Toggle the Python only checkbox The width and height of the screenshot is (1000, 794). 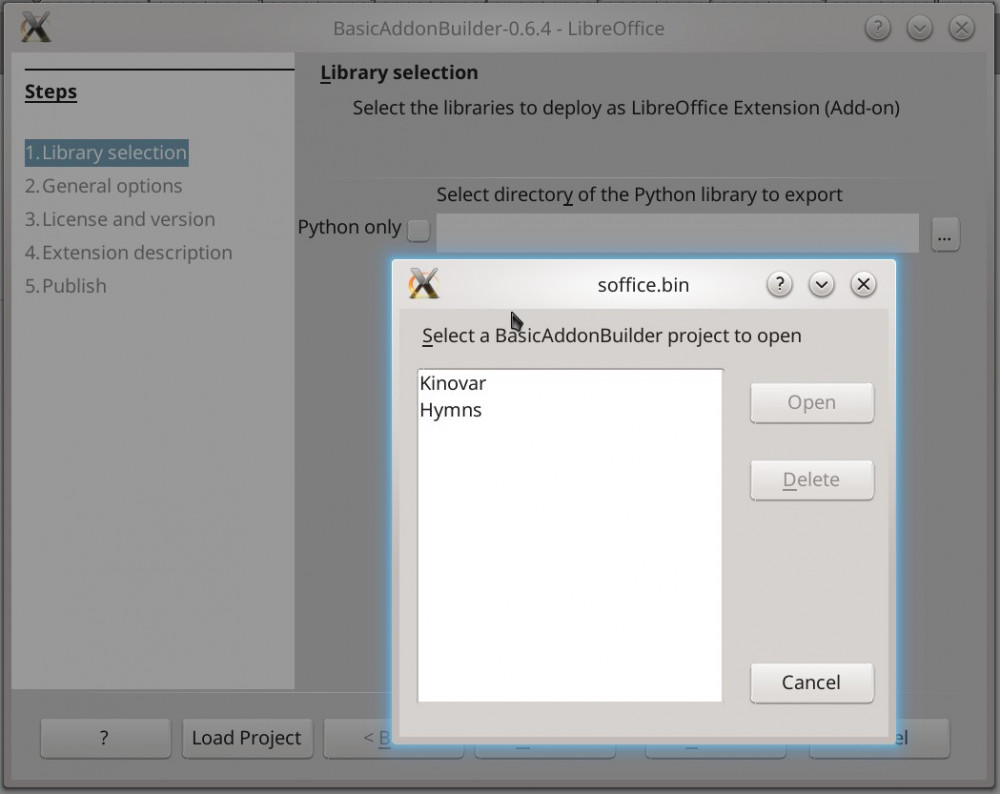[x=418, y=230]
